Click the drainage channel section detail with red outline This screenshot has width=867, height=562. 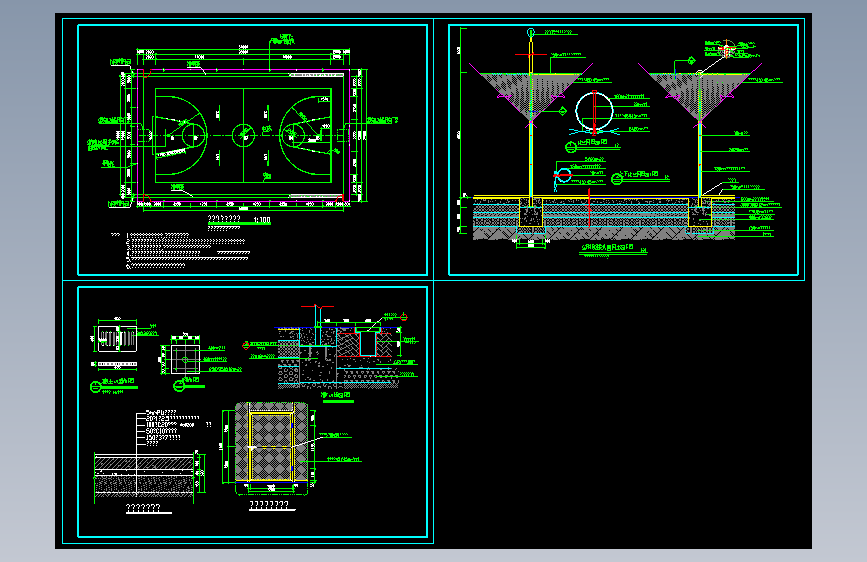point(367,343)
